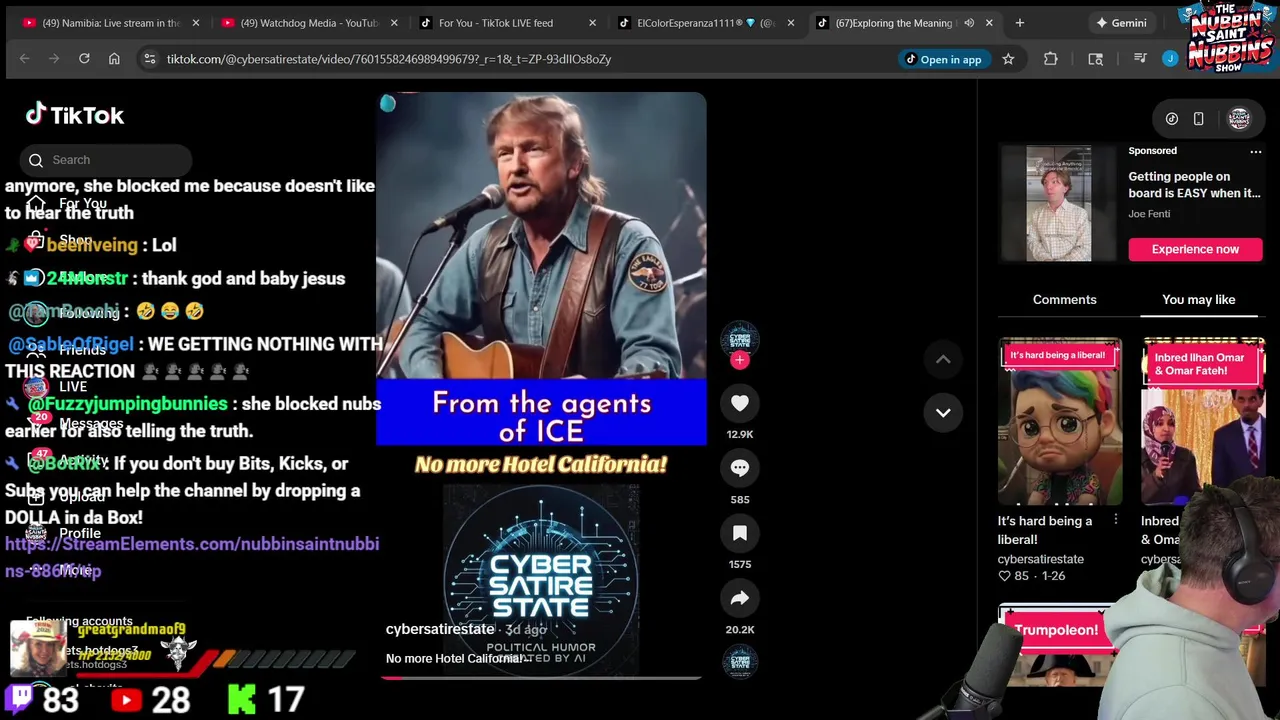Open comments via the speech bubble icon

click(x=740, y=468)
